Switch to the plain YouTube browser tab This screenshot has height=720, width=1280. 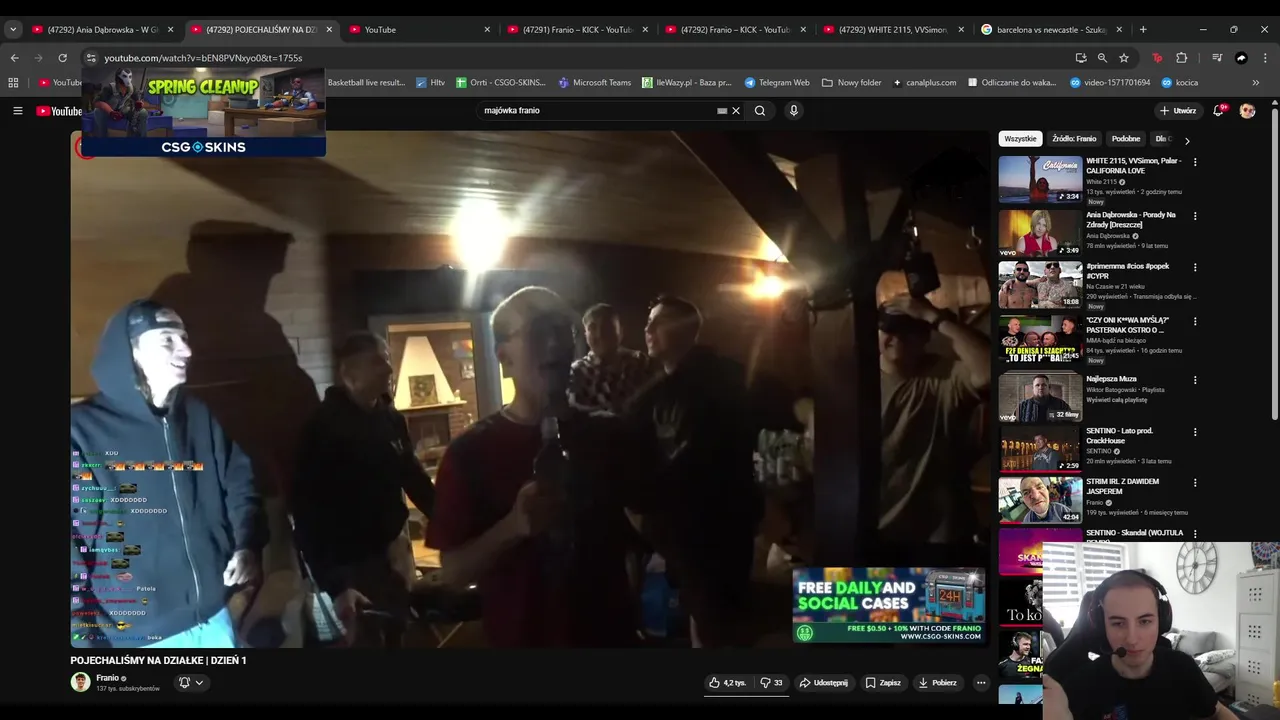[x=420, y=30]
